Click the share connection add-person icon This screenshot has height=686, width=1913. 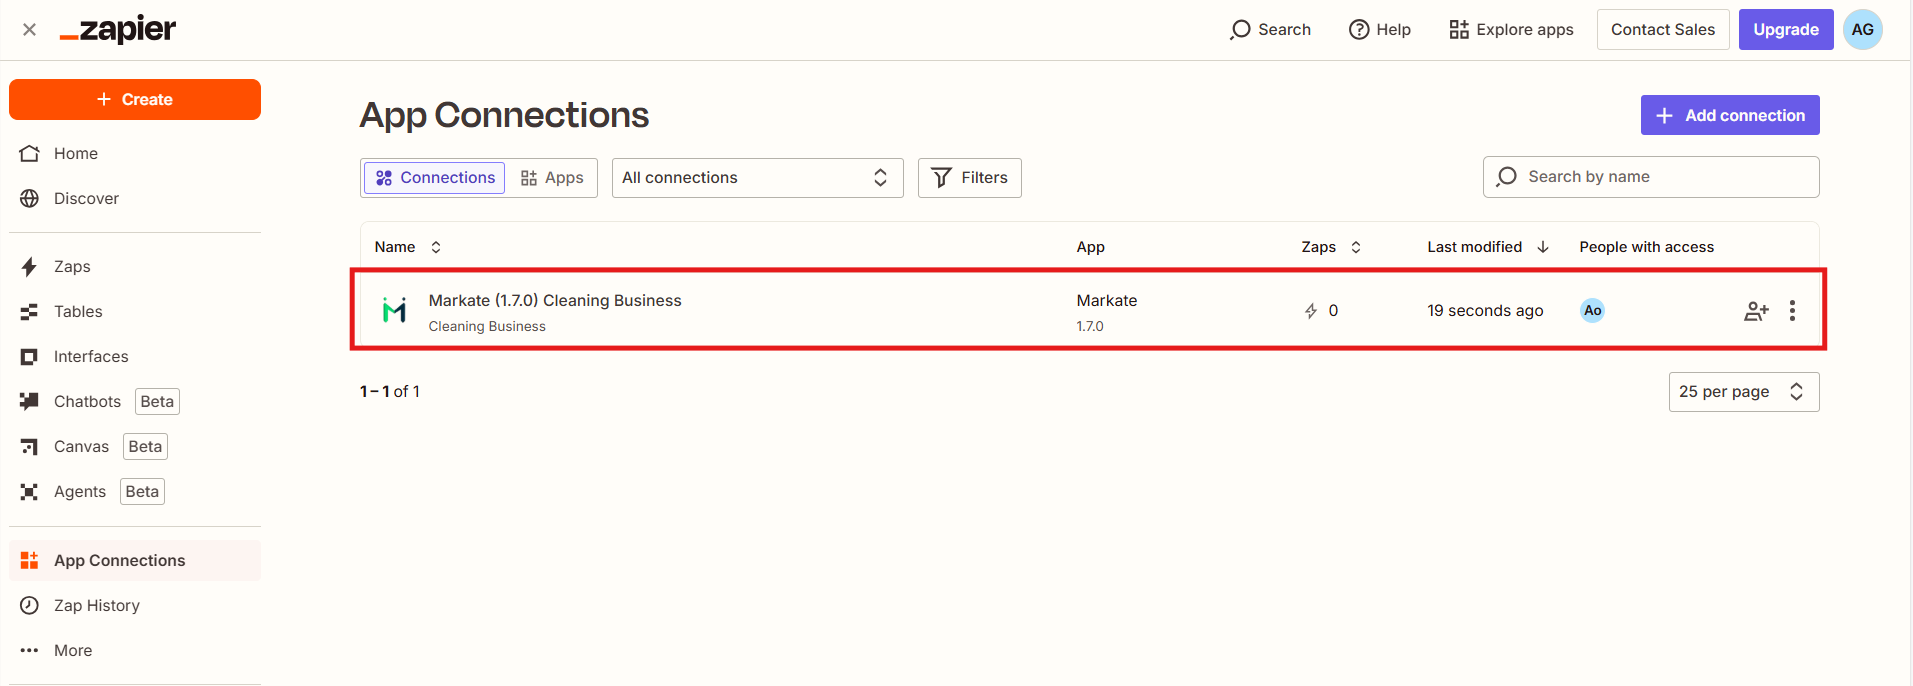[x=1756, y=311]
